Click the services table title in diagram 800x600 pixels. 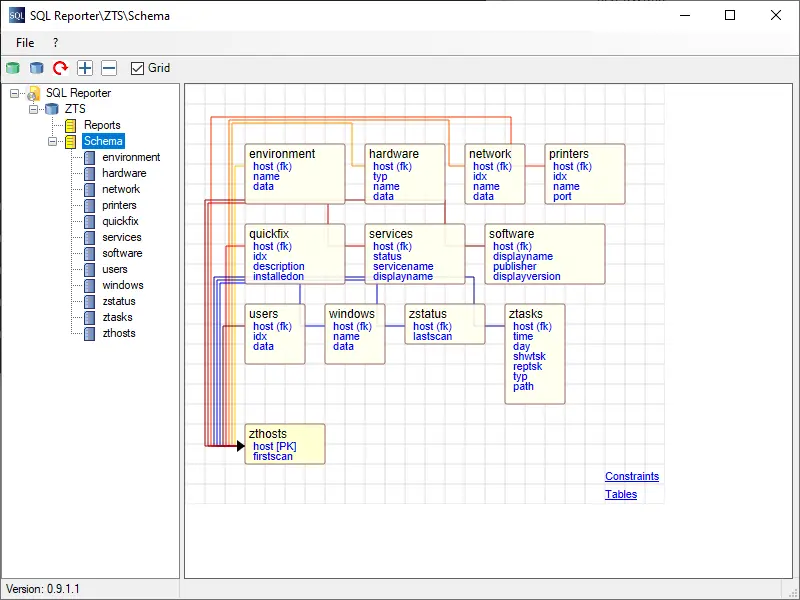[390, 234]
